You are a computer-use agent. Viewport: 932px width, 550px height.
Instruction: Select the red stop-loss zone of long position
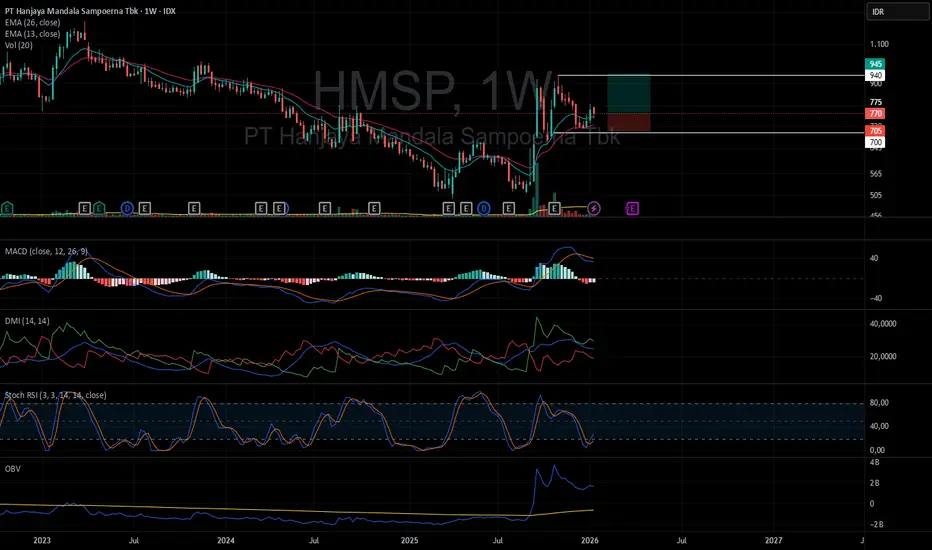coord(629,122)
